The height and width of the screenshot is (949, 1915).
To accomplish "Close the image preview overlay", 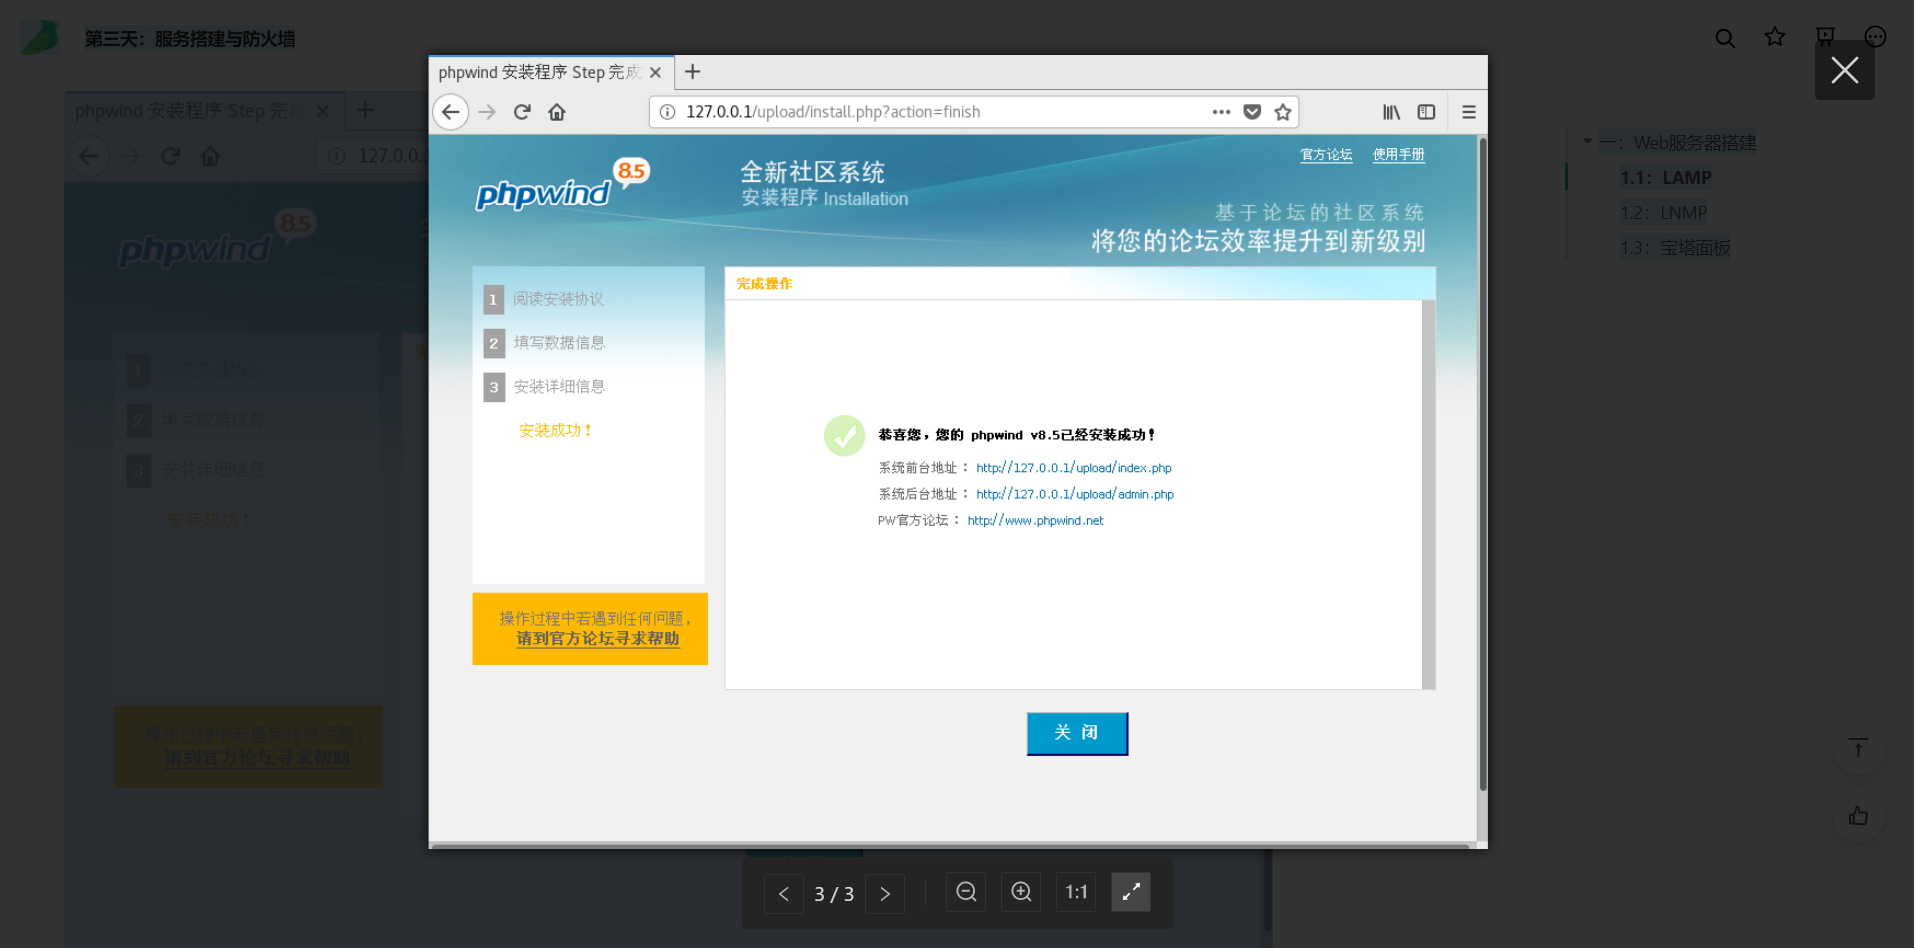I will tap(1844, 70).
